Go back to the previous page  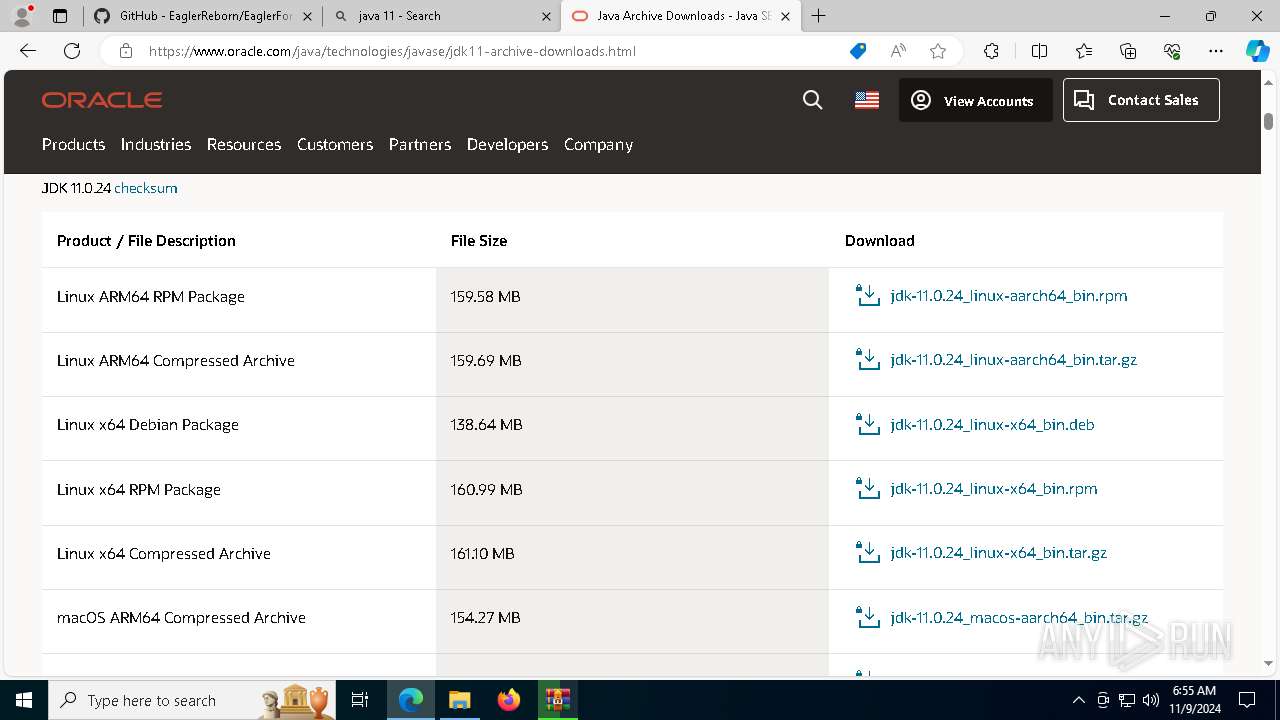tap(28, 51)
